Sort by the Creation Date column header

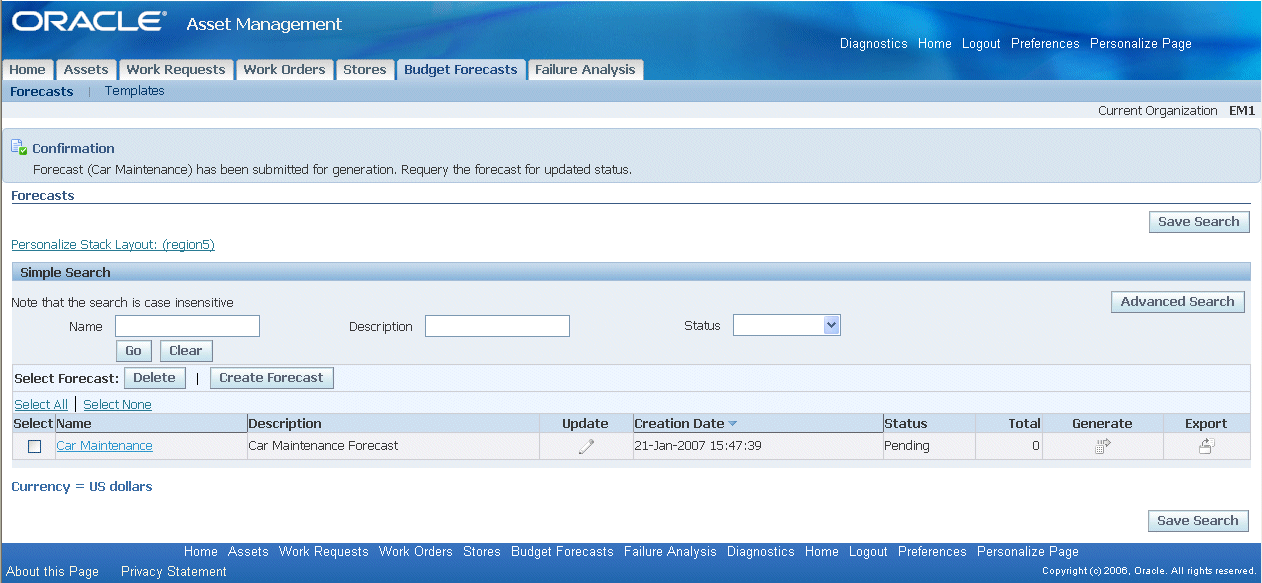[679, 424]
